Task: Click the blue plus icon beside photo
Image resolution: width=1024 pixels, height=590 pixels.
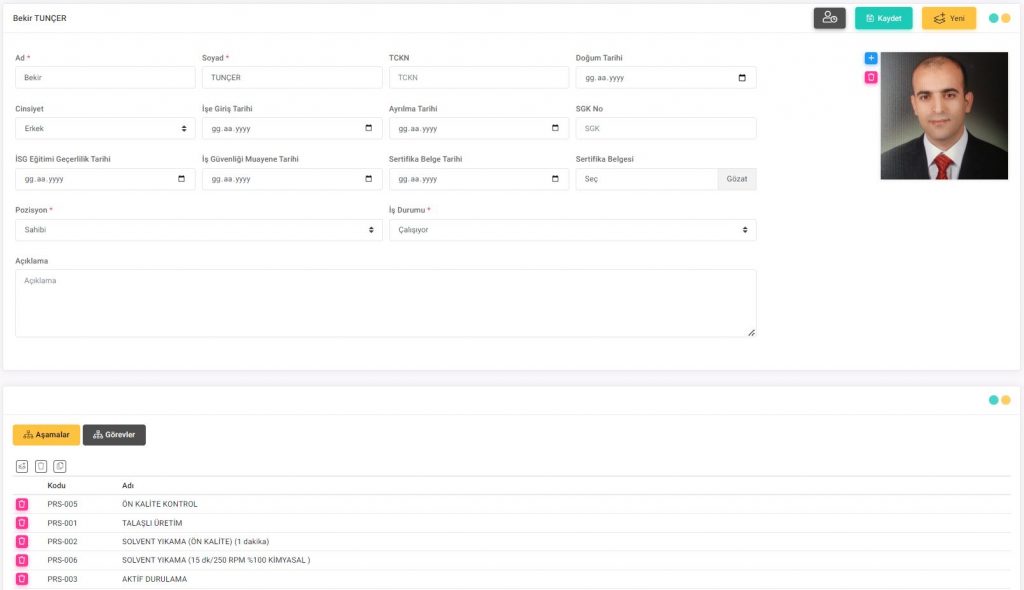Action: tap(871, 59)
